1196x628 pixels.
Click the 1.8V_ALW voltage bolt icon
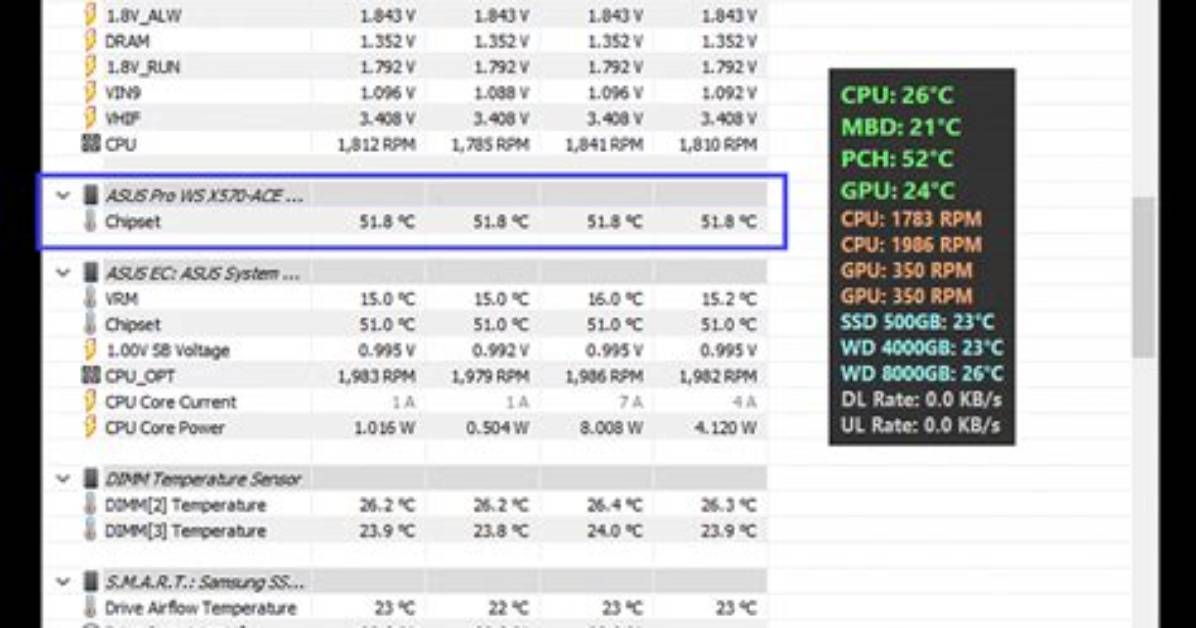point(91,15)
